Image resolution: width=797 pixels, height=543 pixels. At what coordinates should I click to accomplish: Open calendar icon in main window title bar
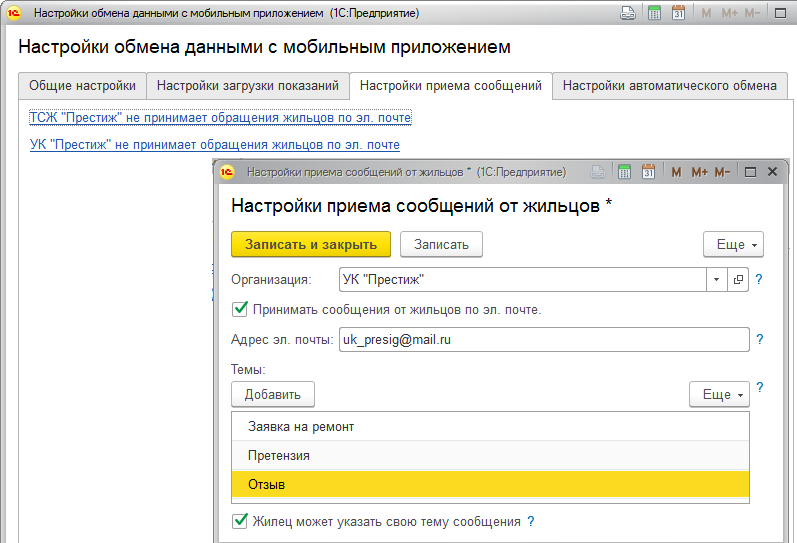pyautogui.click(x=678, y=13)
